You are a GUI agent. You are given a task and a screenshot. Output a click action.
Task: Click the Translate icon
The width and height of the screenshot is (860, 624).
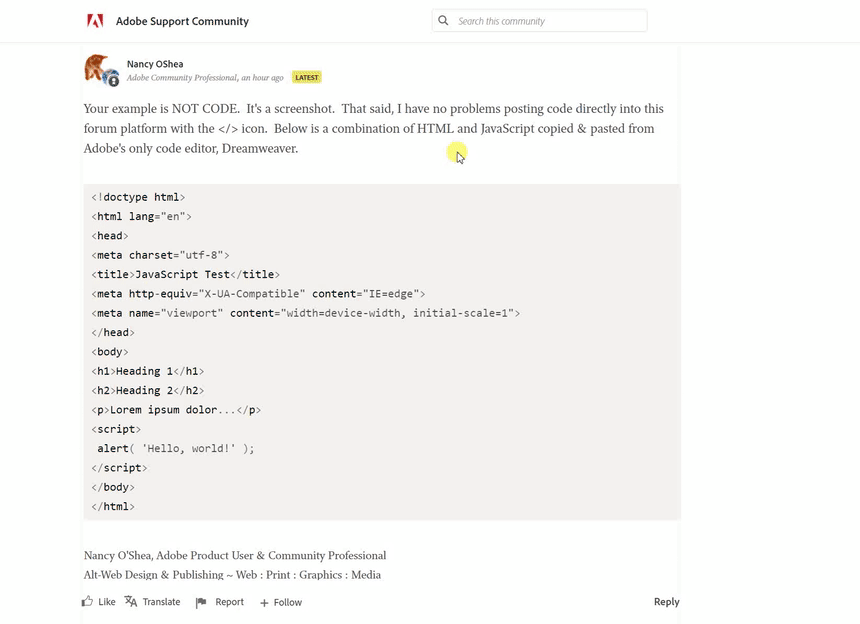click(131, 601)
